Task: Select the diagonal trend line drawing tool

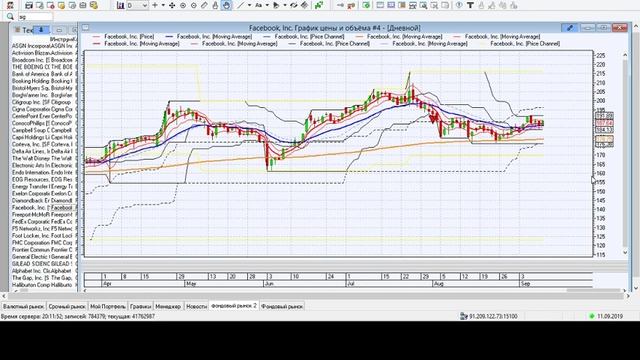Action: [x=241, y=5]
